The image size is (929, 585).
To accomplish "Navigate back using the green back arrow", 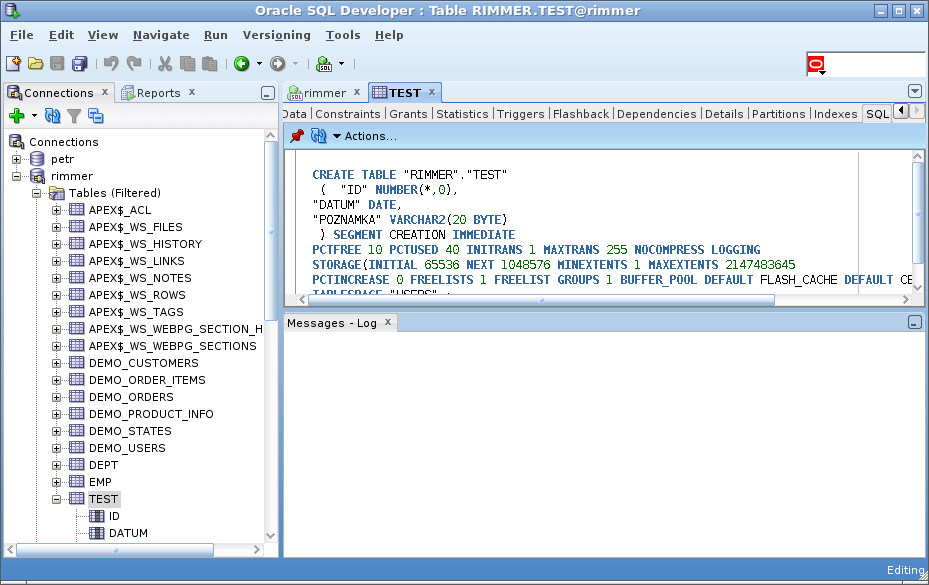I will 242,63.
